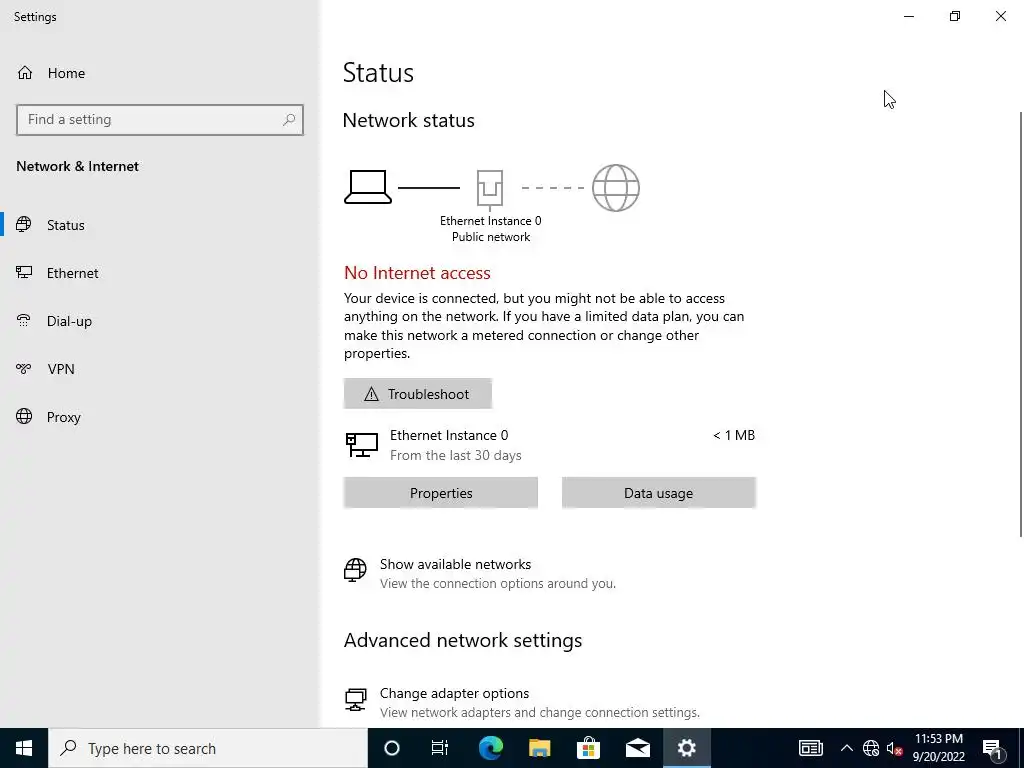
Task: Launch Microsoft Edge from taskbar
Action: pyautogui.click(x=490, y=748)
